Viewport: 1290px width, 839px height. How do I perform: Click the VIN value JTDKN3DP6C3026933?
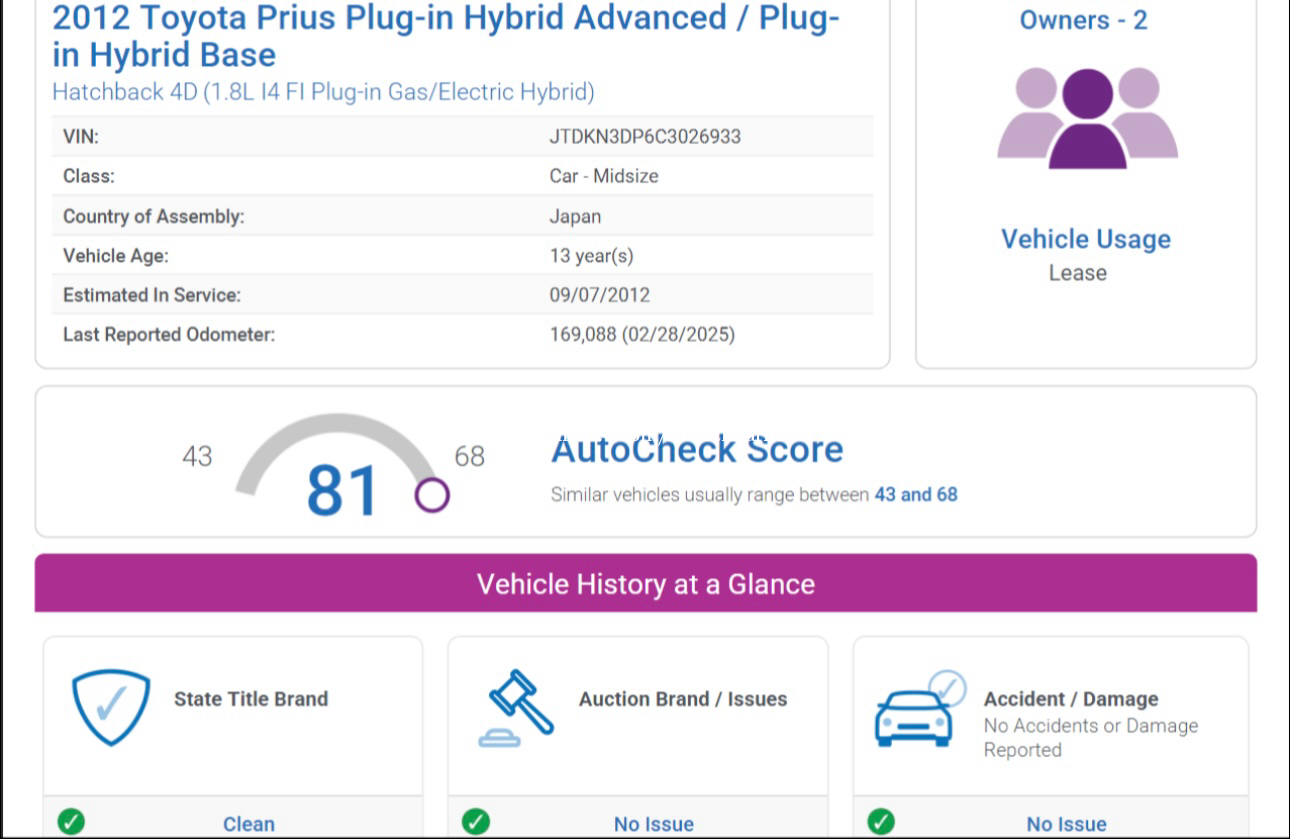pos(645,137)
